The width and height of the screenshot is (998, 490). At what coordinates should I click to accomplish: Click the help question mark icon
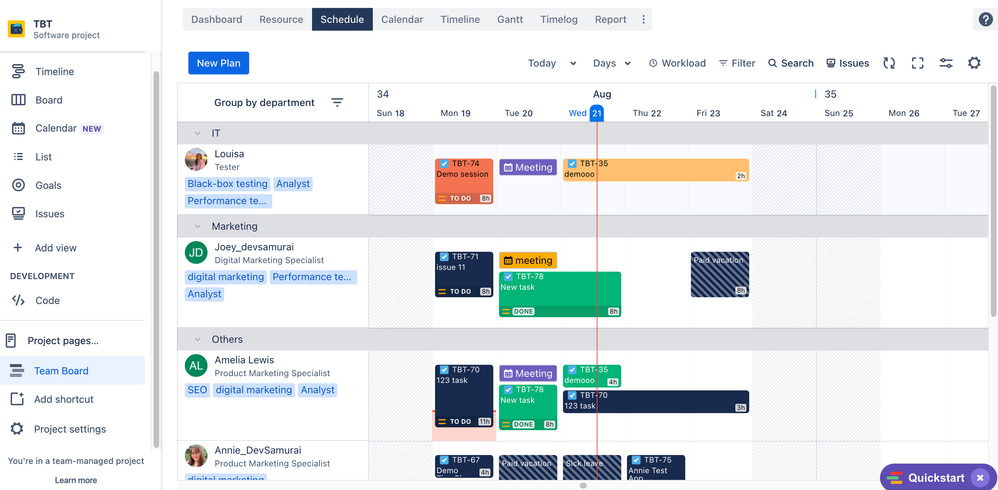tap(985, 19)
